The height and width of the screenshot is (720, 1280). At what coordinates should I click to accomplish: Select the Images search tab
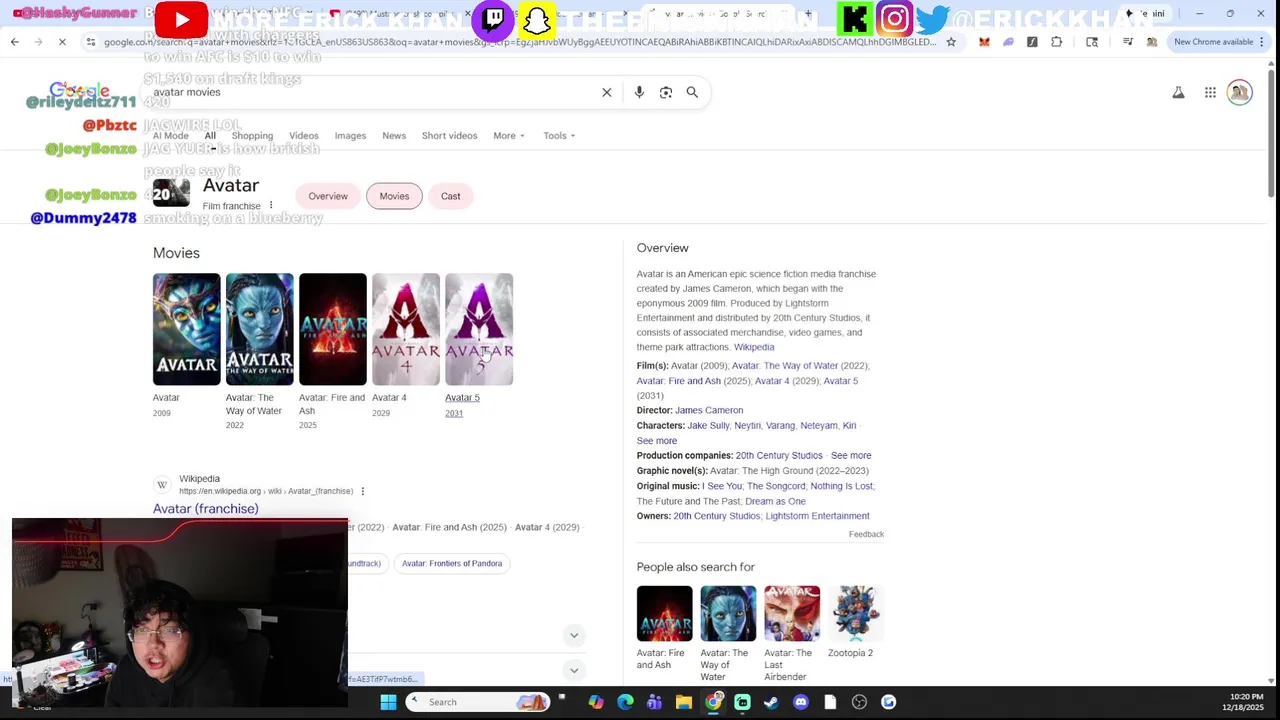coord(350,136)
